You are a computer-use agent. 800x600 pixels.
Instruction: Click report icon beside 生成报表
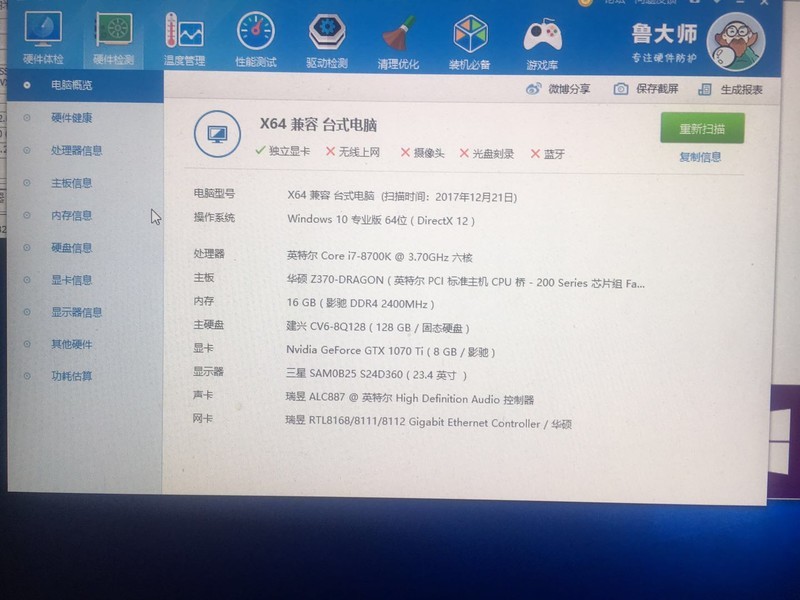pos(705,90)
